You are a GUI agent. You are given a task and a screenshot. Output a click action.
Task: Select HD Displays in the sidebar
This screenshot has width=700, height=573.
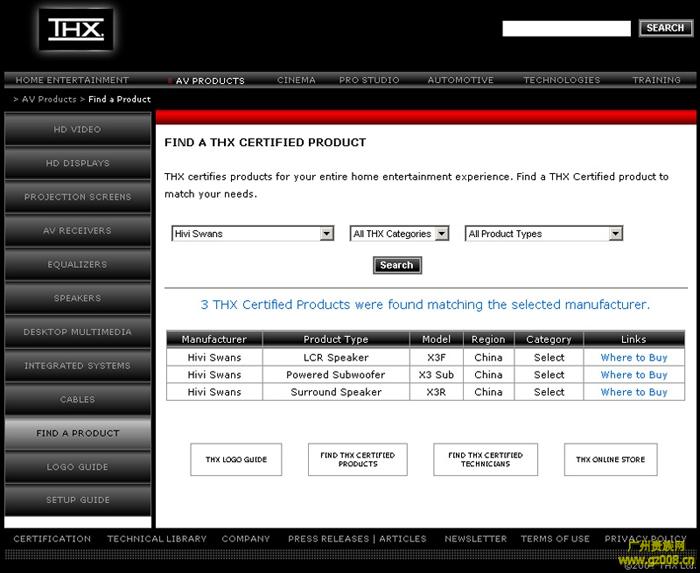point(78,163)
